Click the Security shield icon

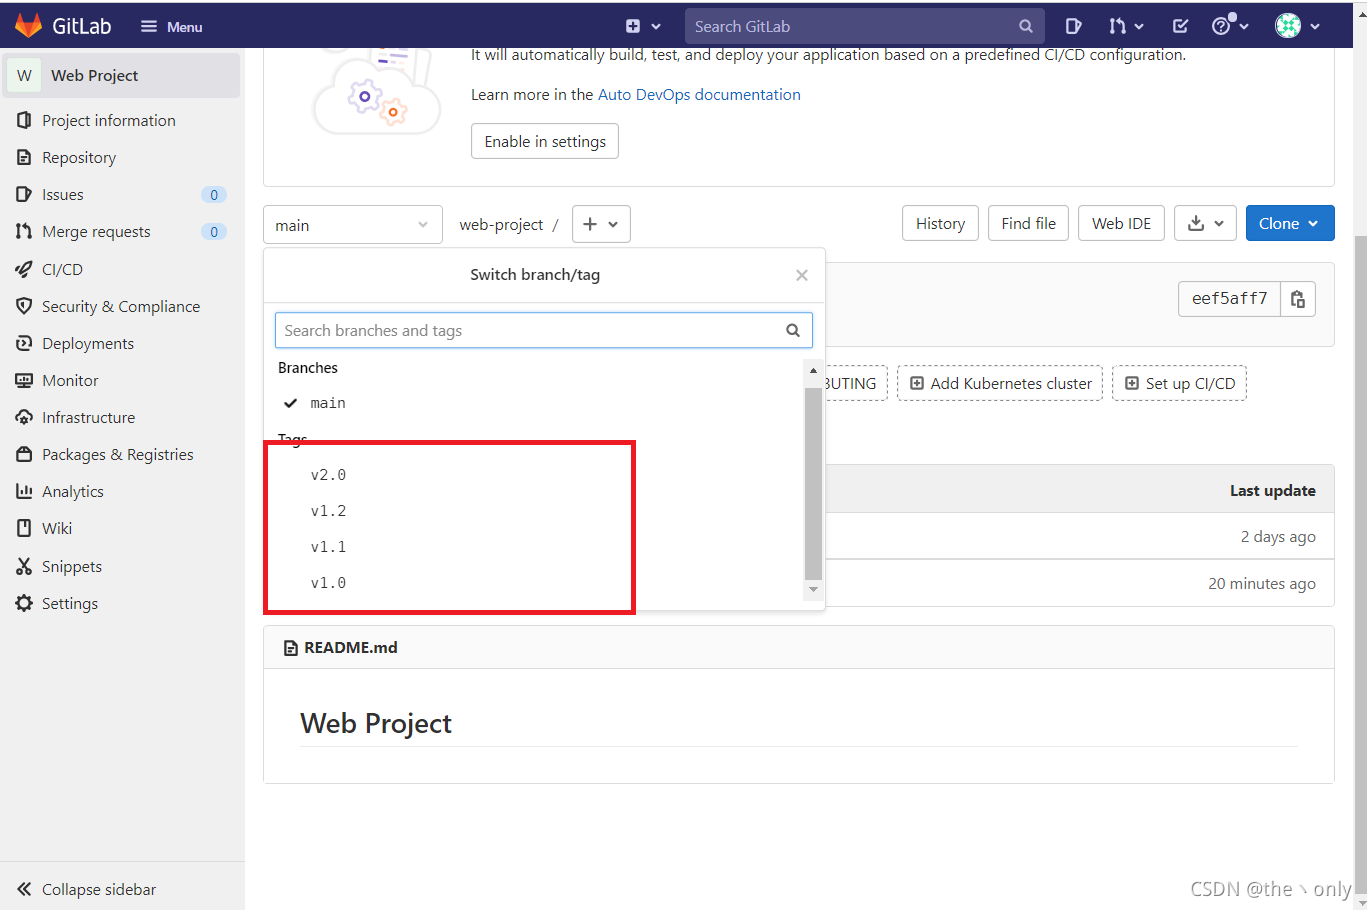click(x=24, y=306)
